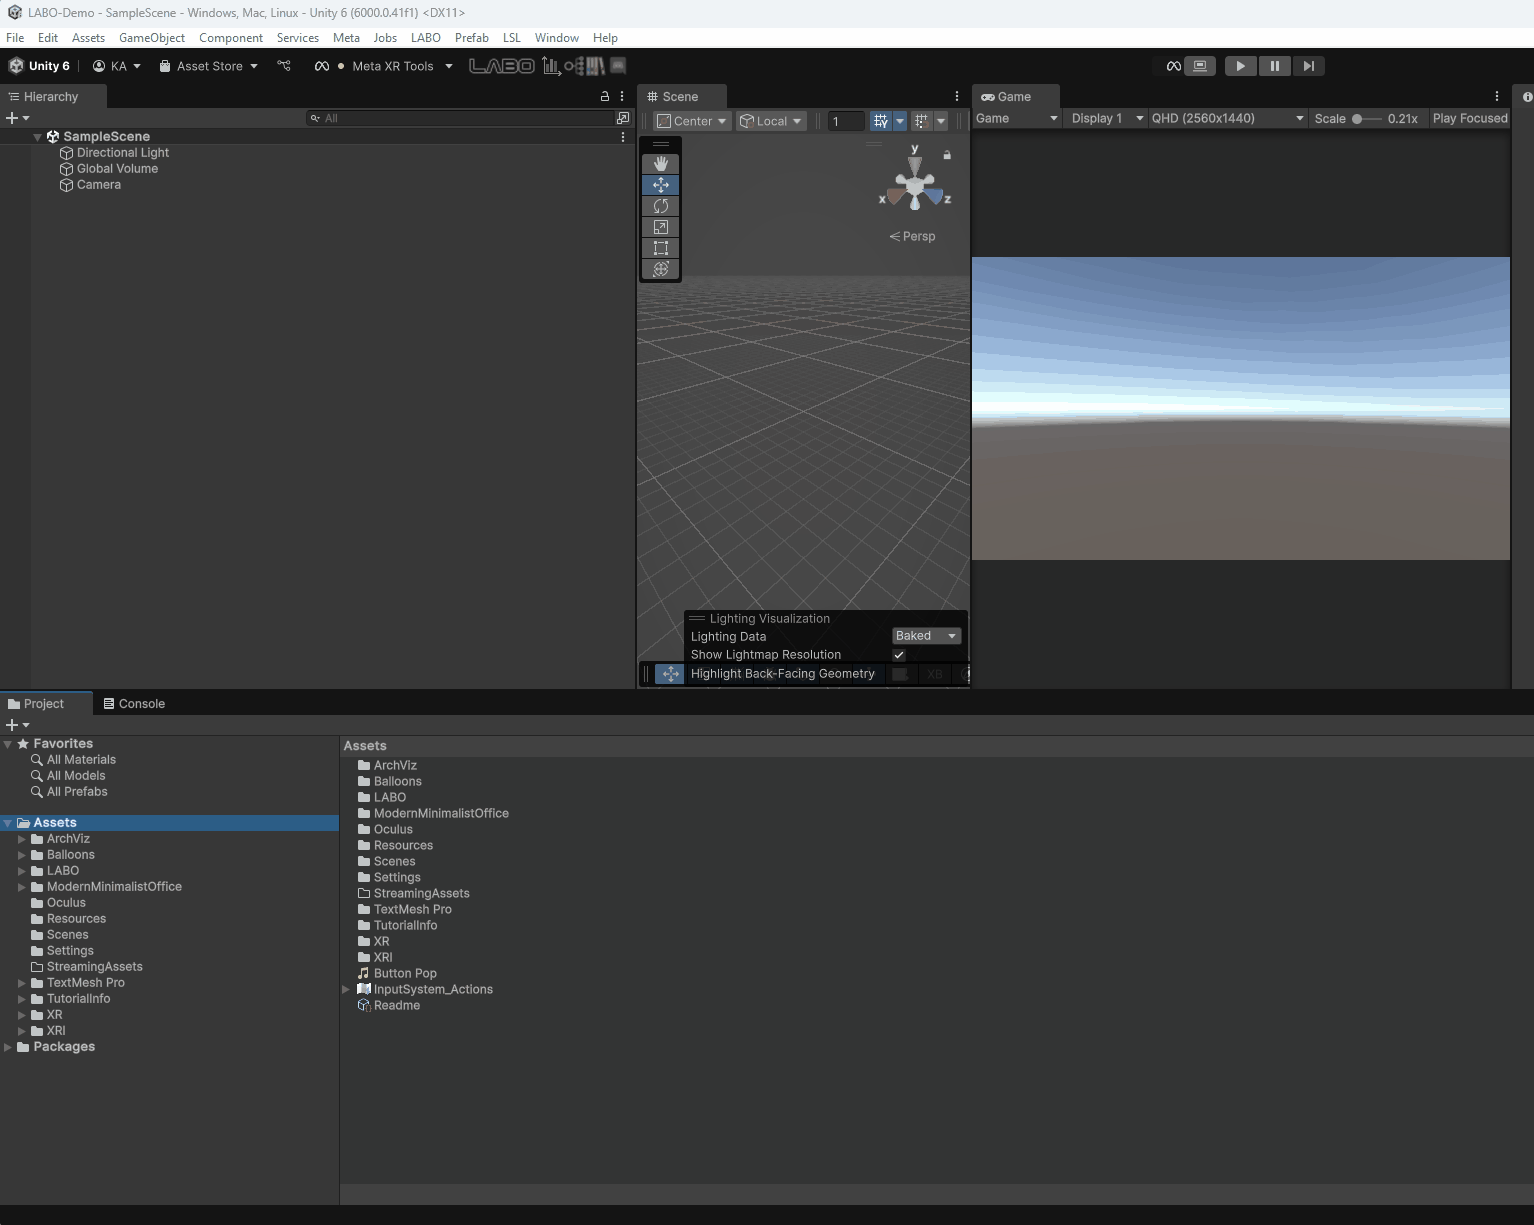Switch to the Console tab
This screenshot has height=1225, width=1534.
pos(134,704)
